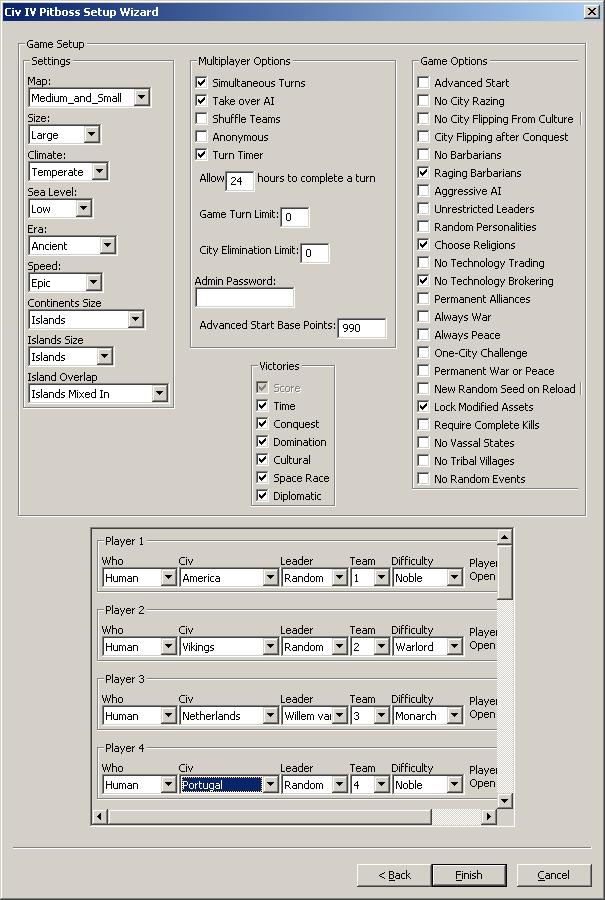Expand the Speed dropdown set to Epic
The width and height of the screenshot is (605, 900).
92,283
